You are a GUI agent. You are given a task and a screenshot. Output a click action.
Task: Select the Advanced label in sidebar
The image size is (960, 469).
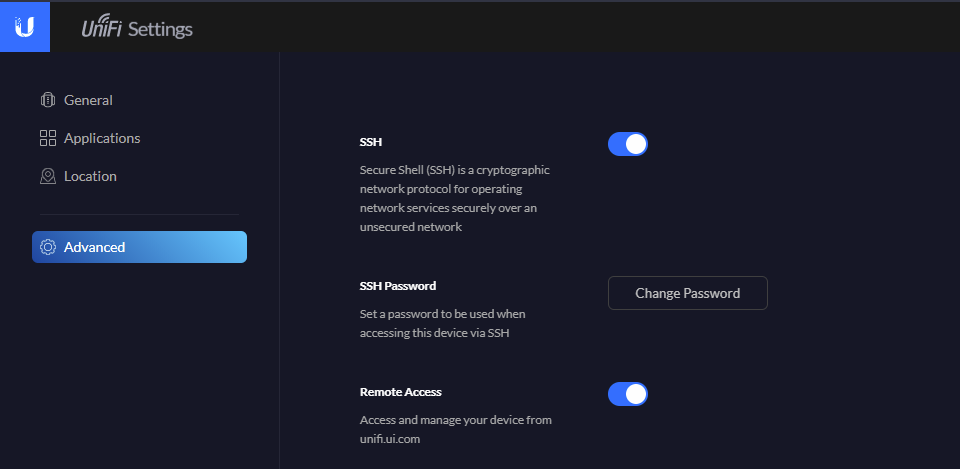pyautogui.click(x=94, y=247)
